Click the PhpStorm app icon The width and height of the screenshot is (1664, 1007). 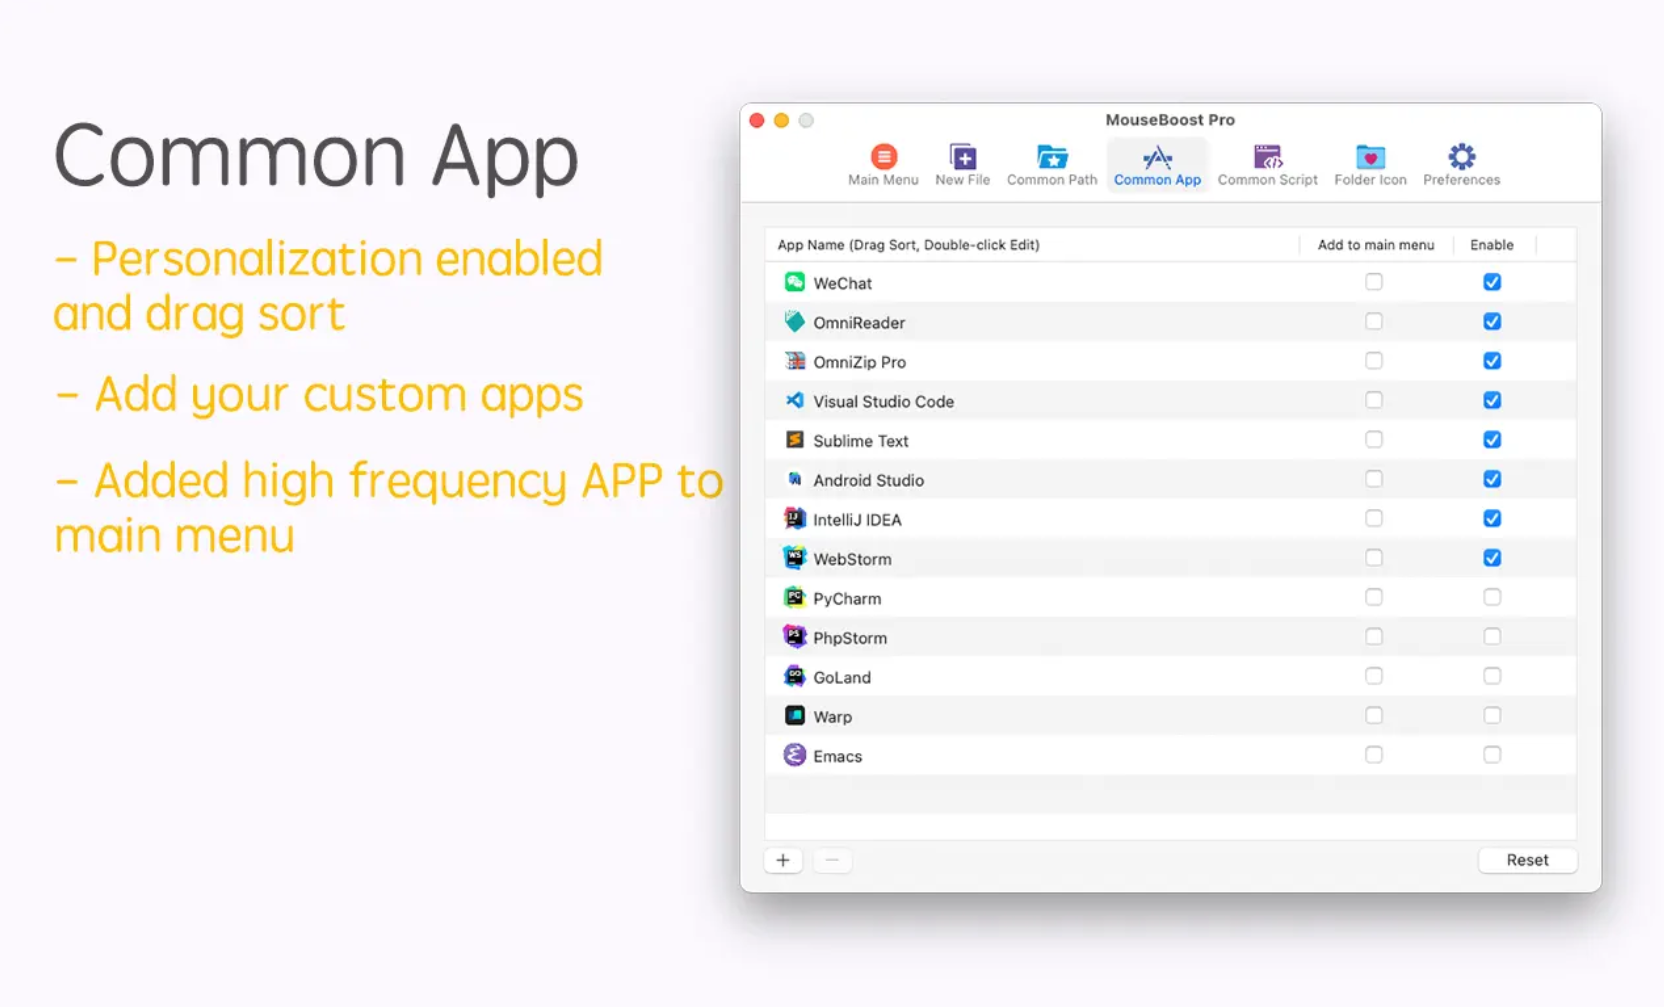click(794, 637)
